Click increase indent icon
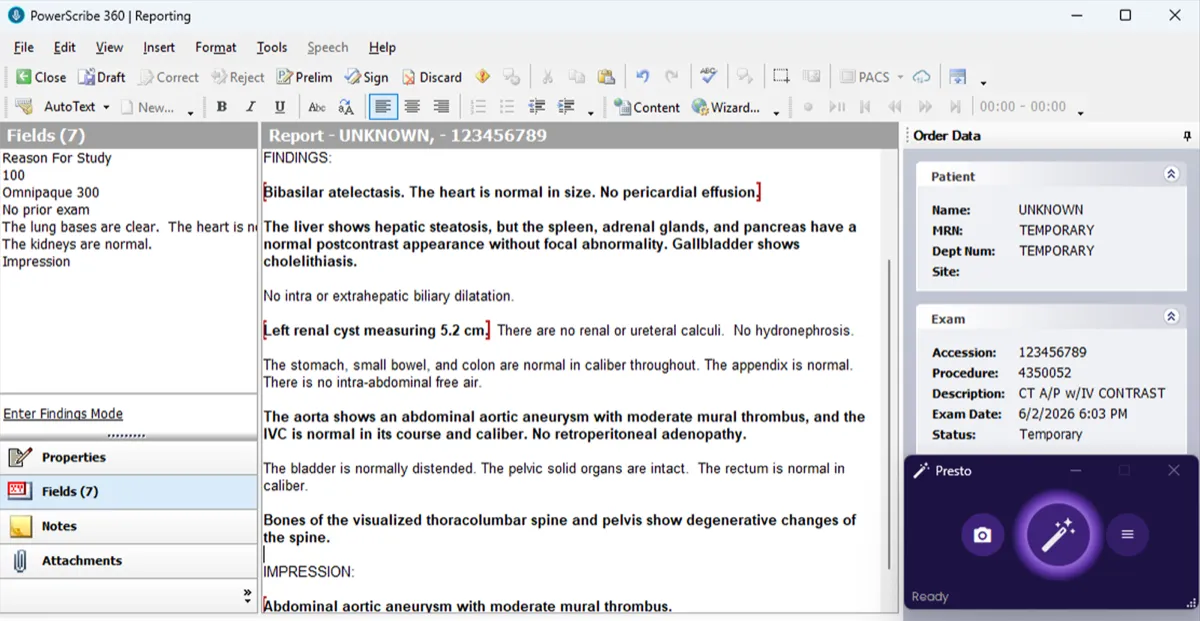Screen dimensions: 1200x621 pos(566,107)
